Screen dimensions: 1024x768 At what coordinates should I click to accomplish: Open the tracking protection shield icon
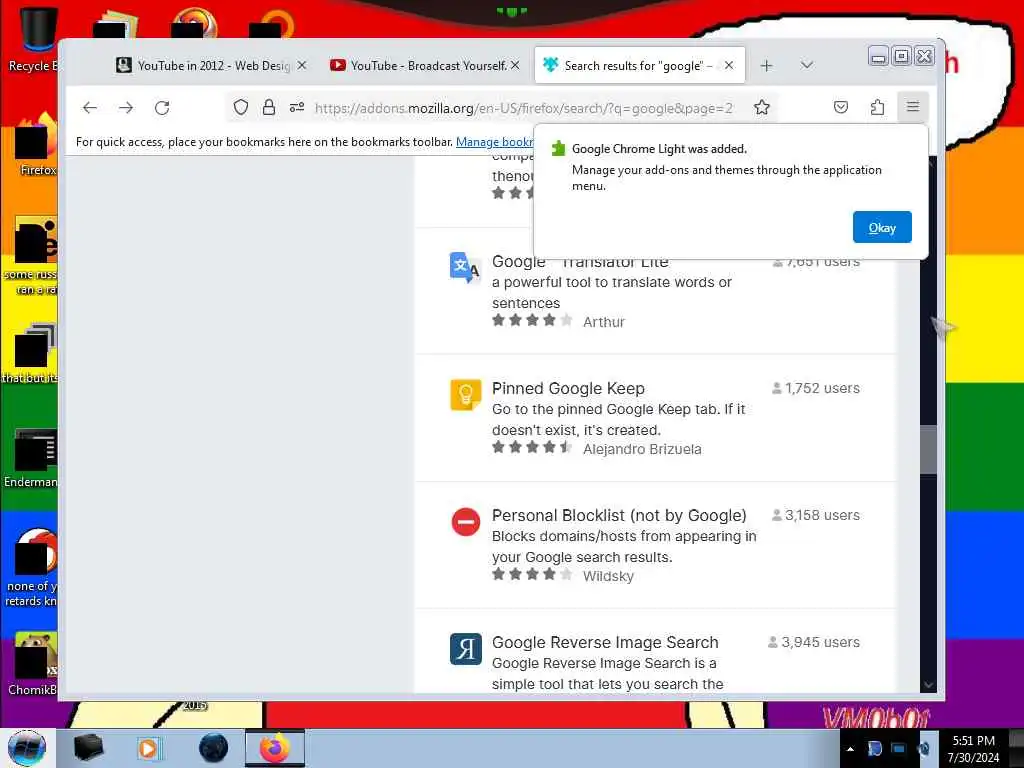241,107
